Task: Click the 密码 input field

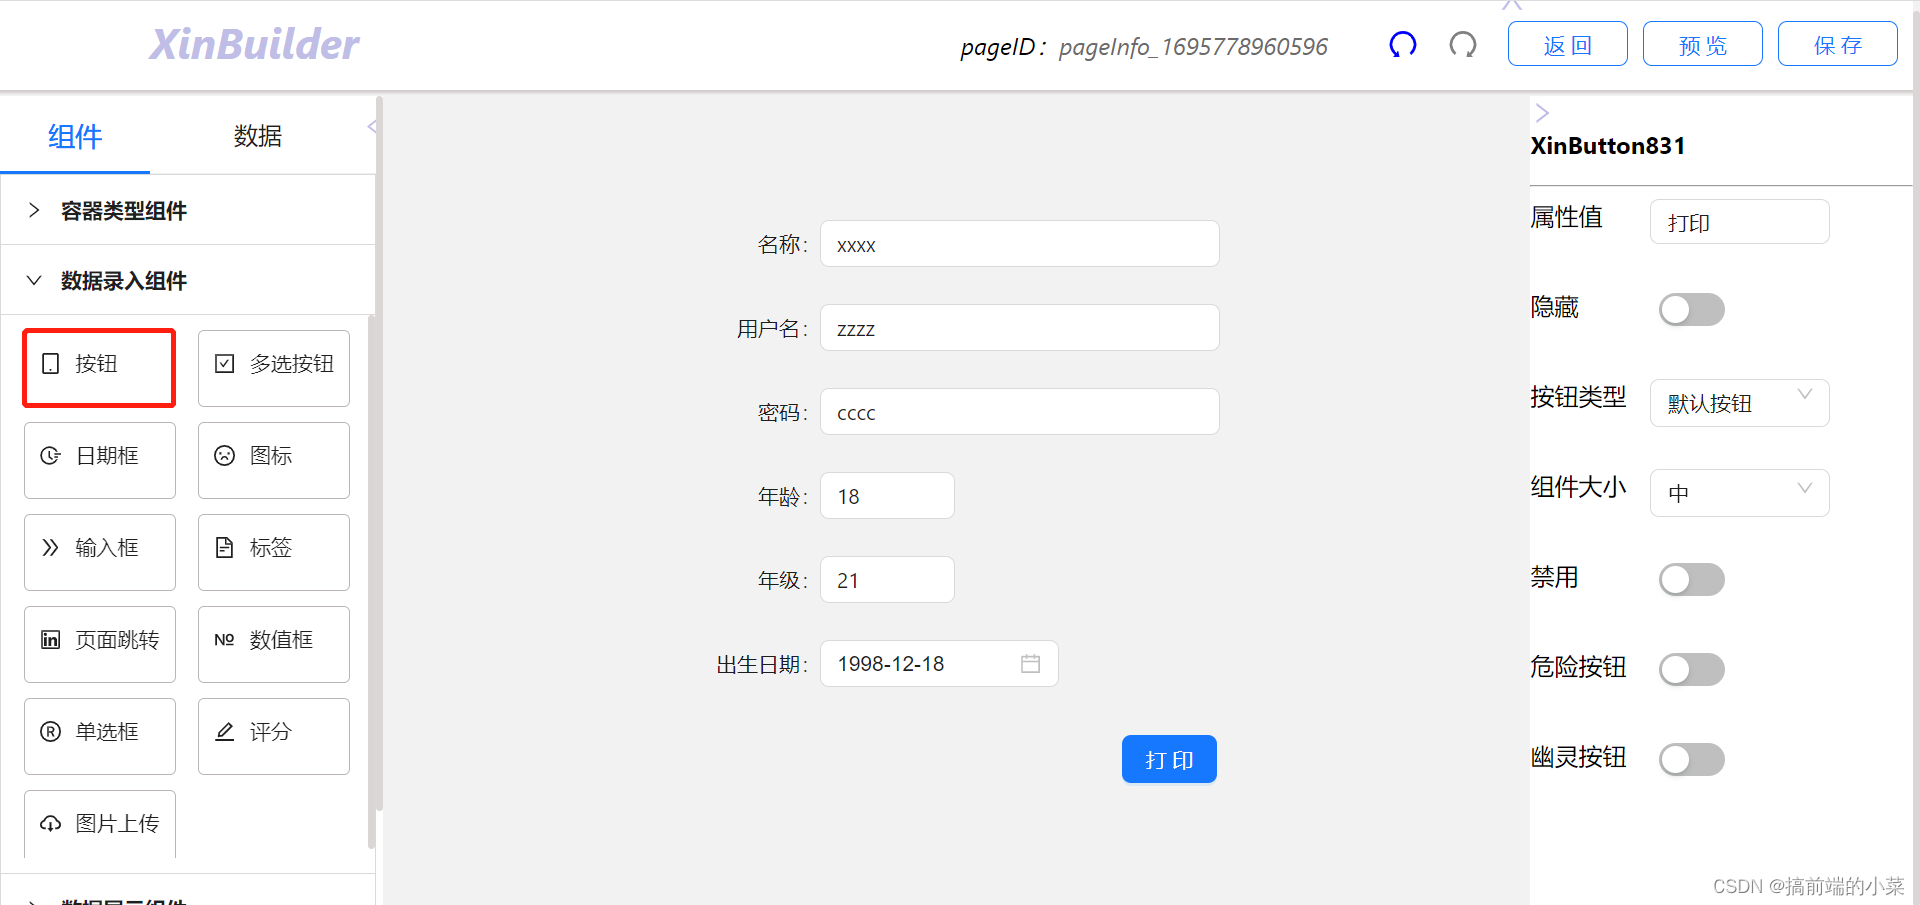Action: point(1020,412)
